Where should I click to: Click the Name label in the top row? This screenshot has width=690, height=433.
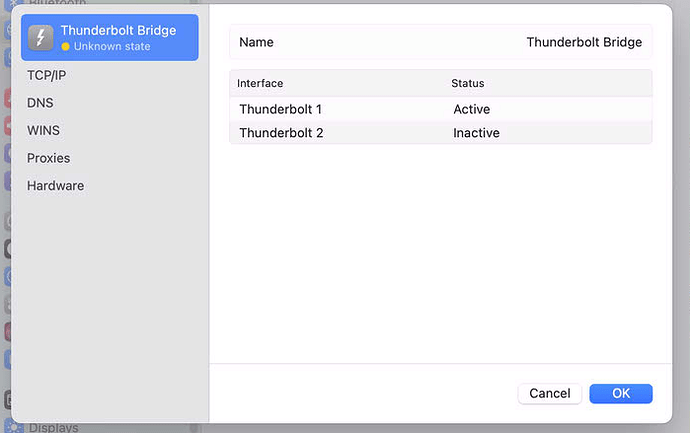(x=256, y=43)
